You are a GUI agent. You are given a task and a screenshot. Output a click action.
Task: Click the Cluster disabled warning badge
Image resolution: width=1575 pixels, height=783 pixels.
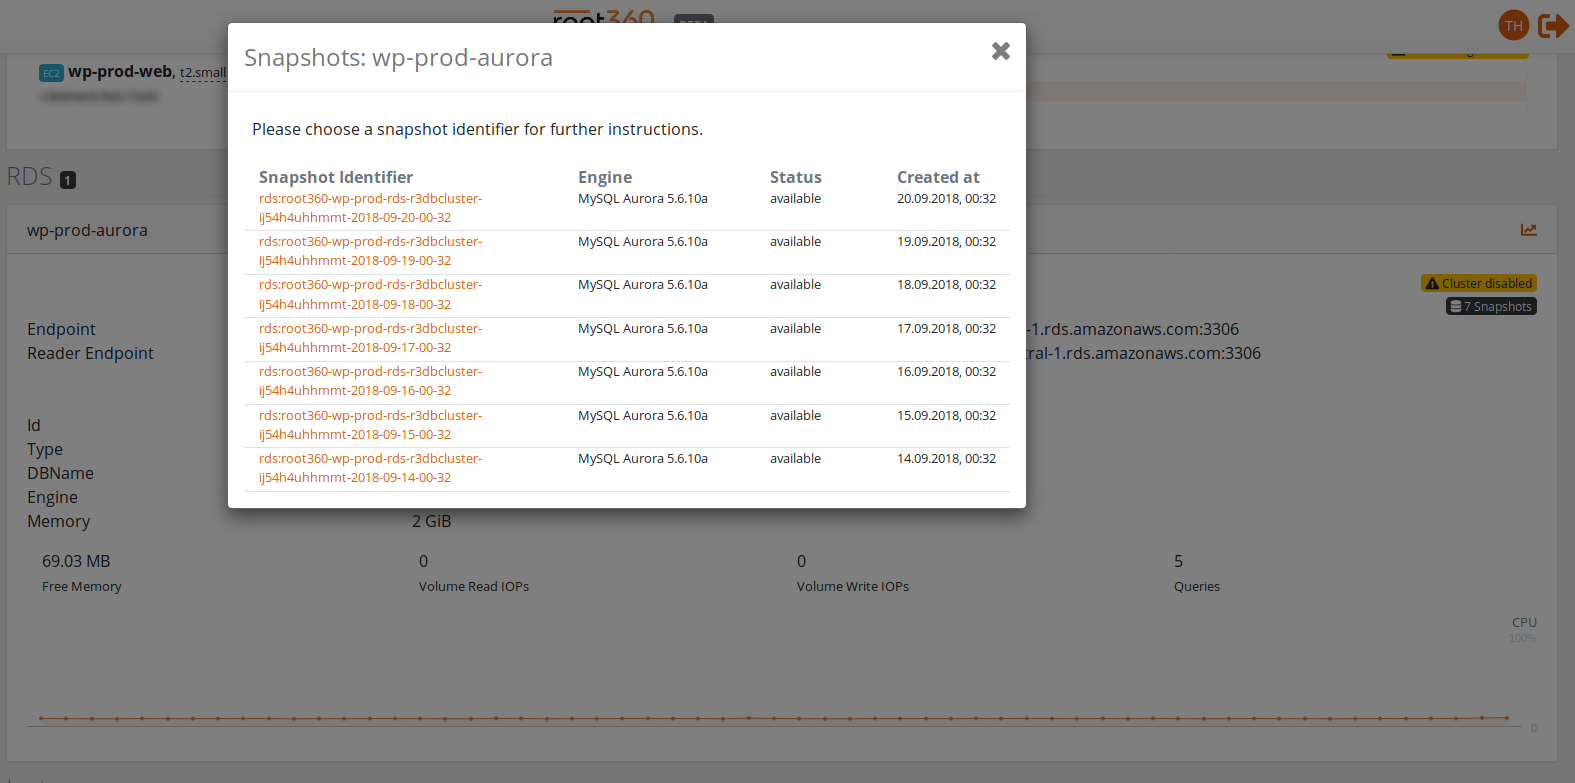1478,283
